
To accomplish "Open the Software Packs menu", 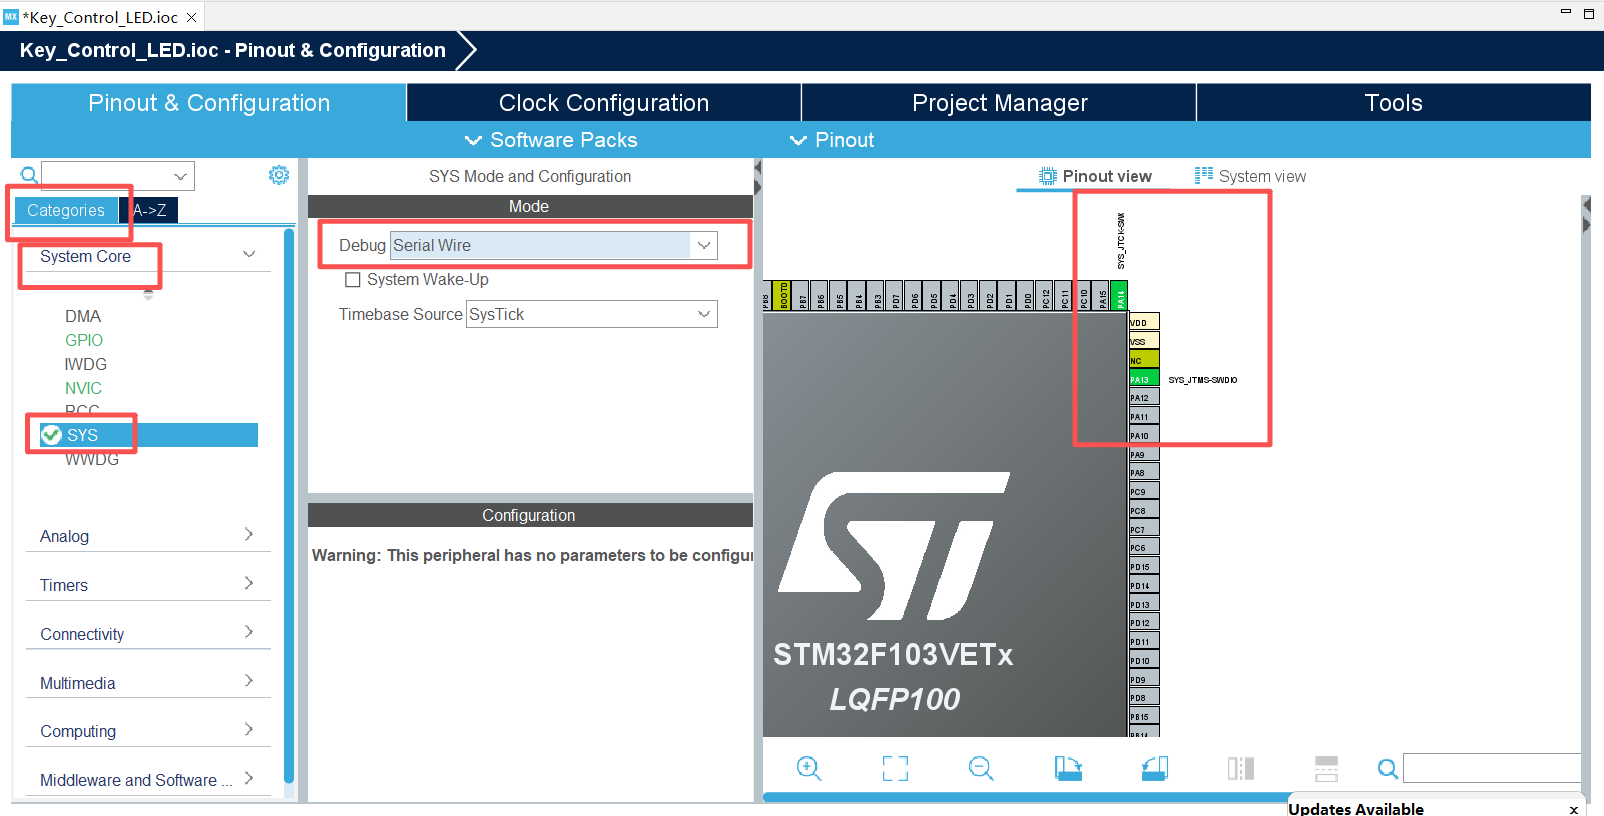I will click(551, 140).
